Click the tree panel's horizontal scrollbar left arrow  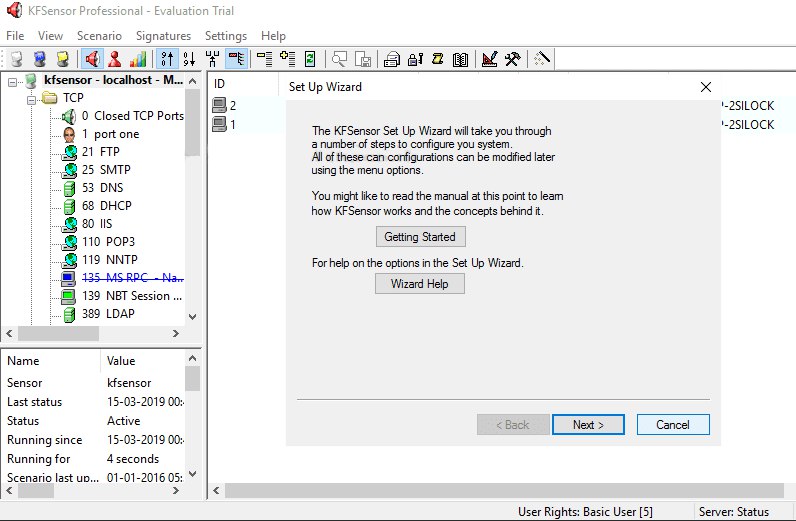[x=9, y=333]
